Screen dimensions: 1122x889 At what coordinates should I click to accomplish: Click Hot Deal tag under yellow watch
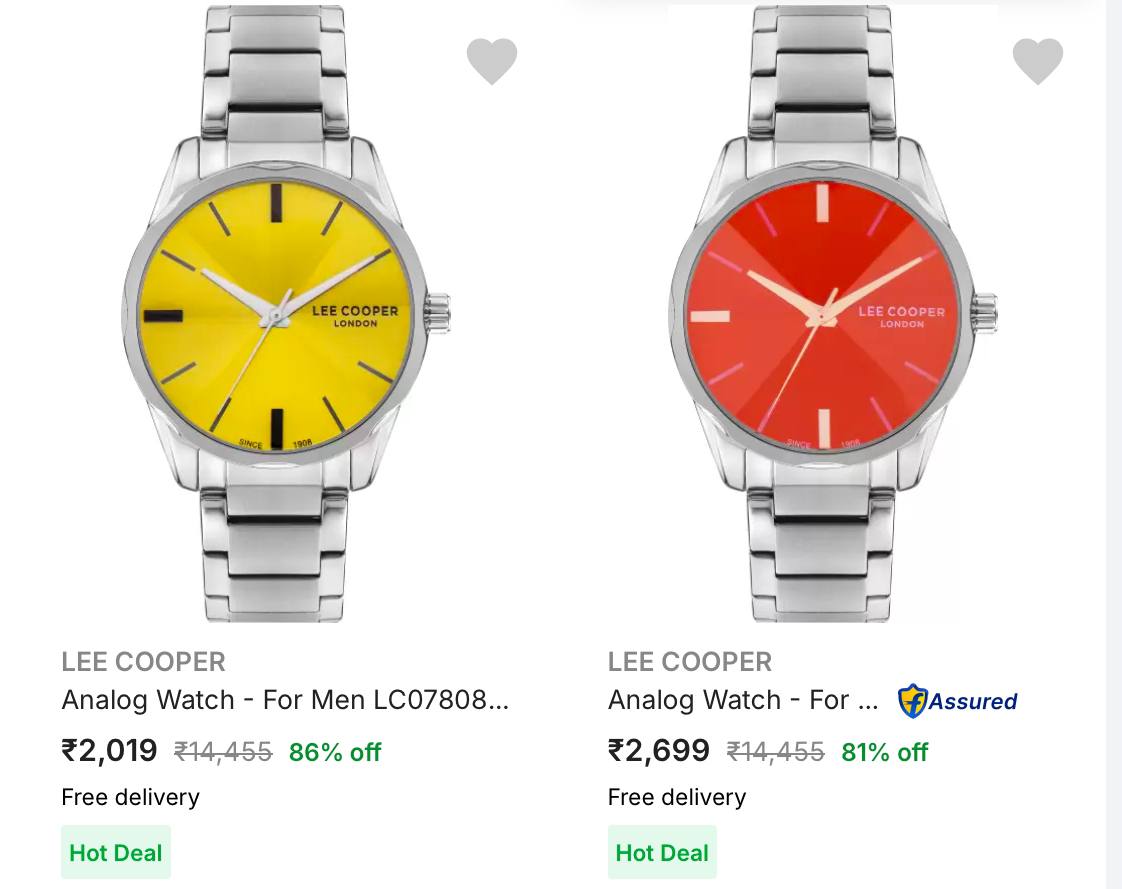click(x=116, y=852)
